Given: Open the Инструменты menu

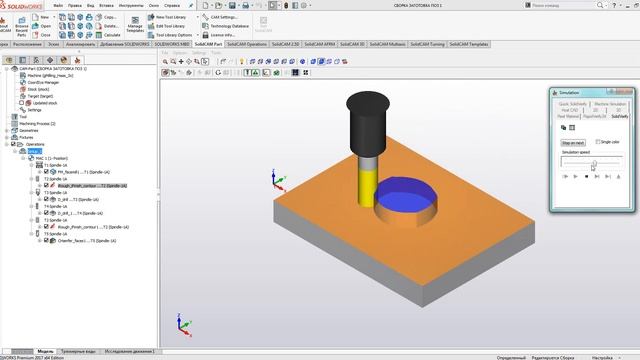Looking at the screenshot, I should 131,6.
